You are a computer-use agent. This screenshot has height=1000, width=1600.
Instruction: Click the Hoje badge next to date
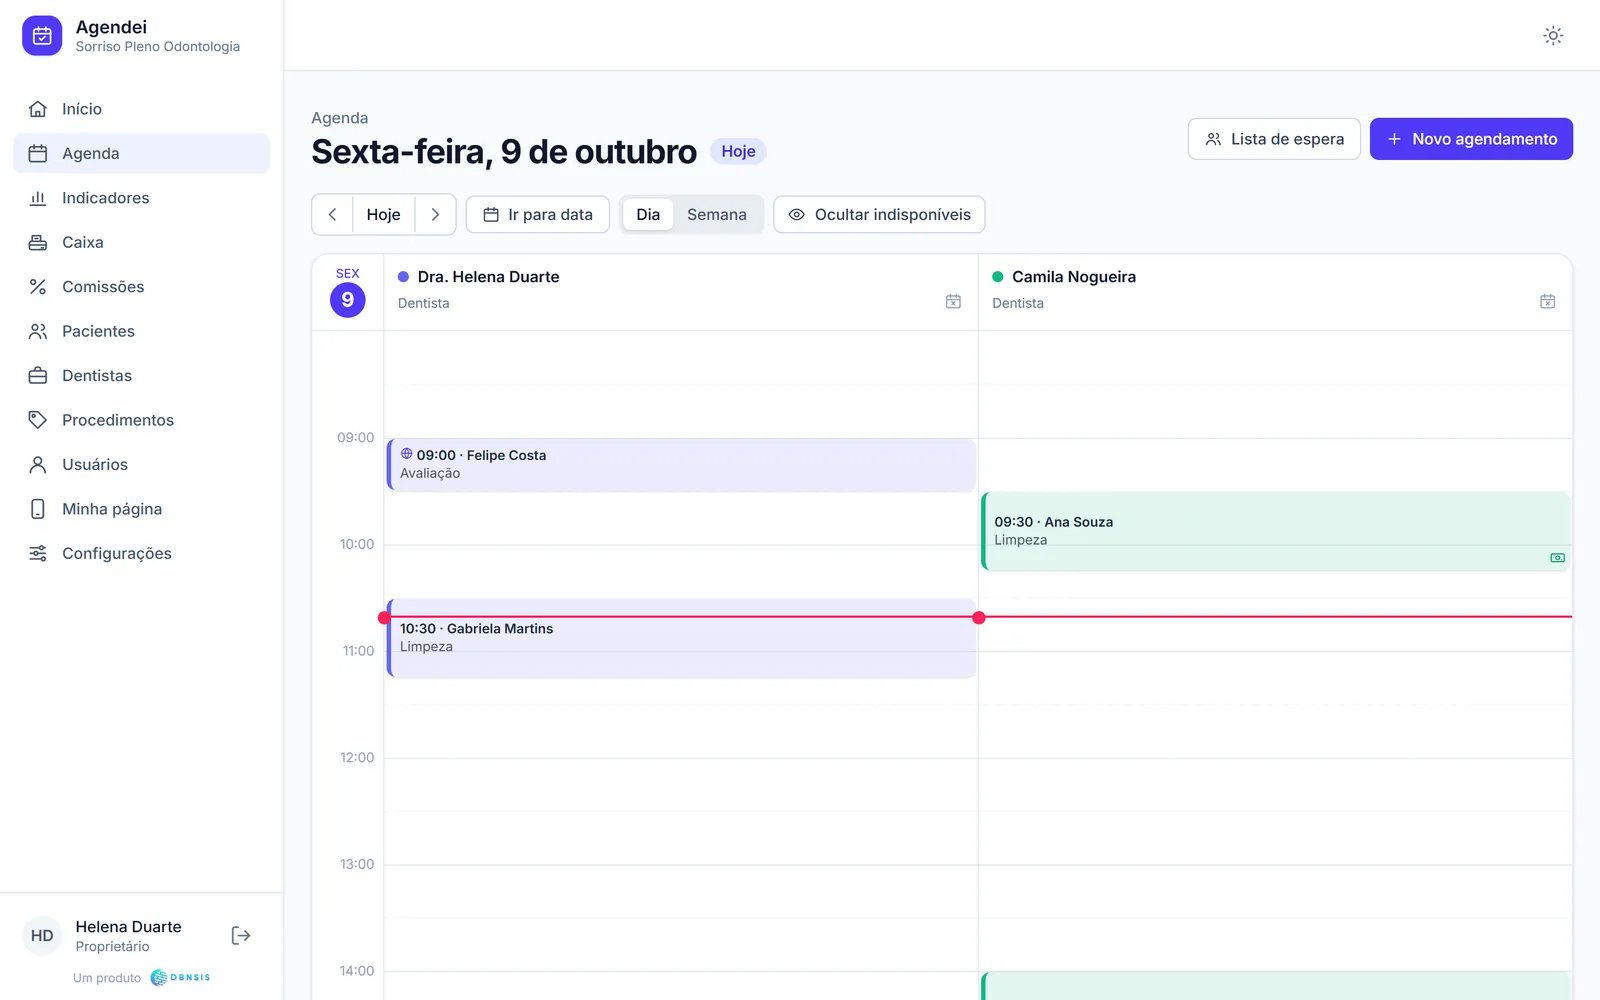click(738, 151)
